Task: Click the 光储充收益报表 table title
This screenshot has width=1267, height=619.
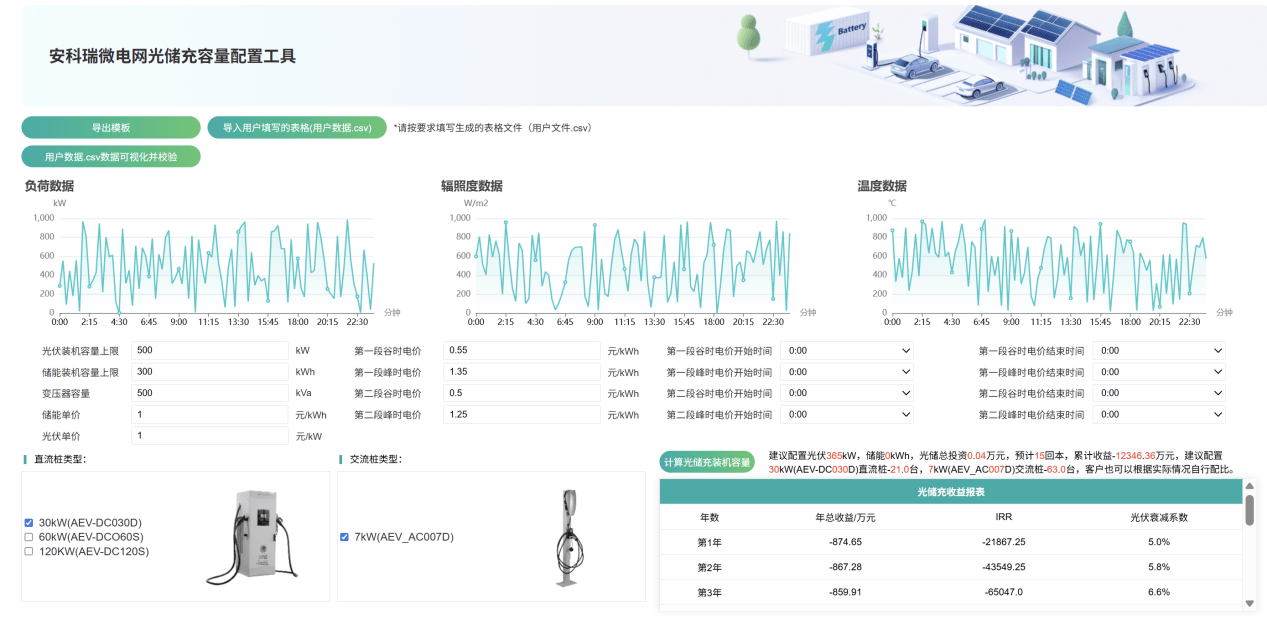Action: (951, 492)
